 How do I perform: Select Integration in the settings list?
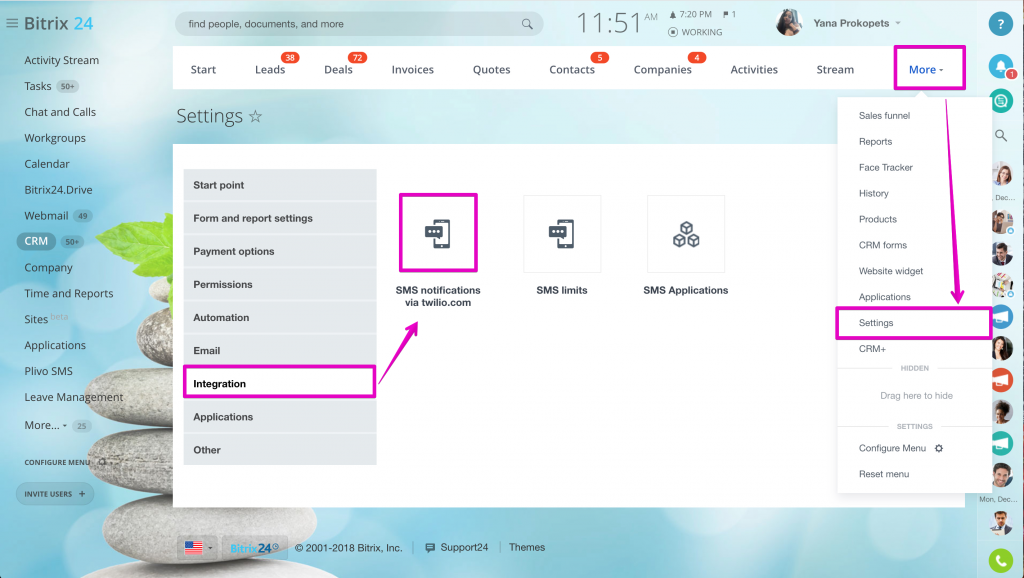tap(280, 383)
